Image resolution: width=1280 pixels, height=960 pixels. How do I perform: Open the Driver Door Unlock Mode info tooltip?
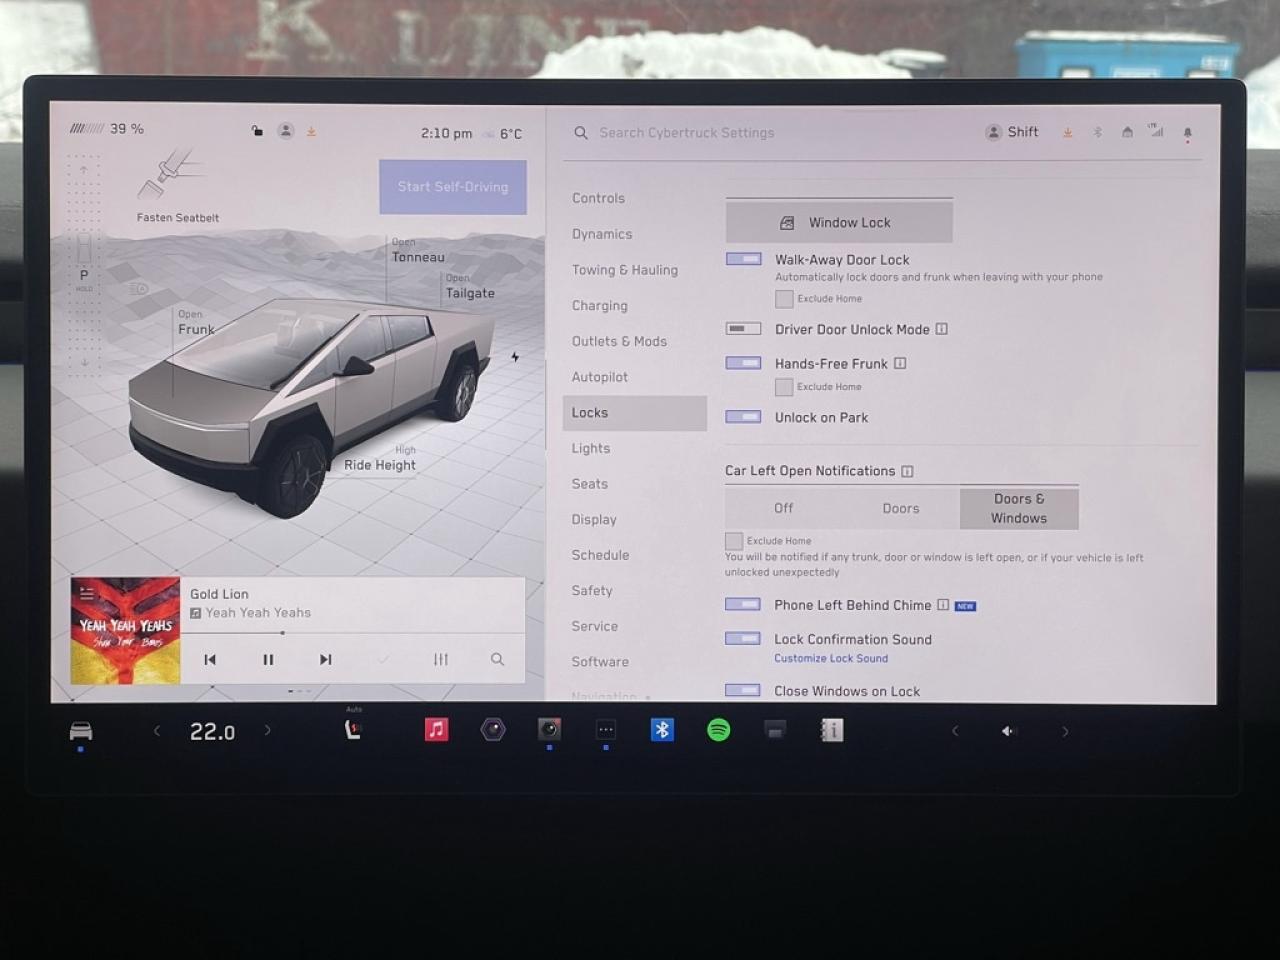pos(941,328)
